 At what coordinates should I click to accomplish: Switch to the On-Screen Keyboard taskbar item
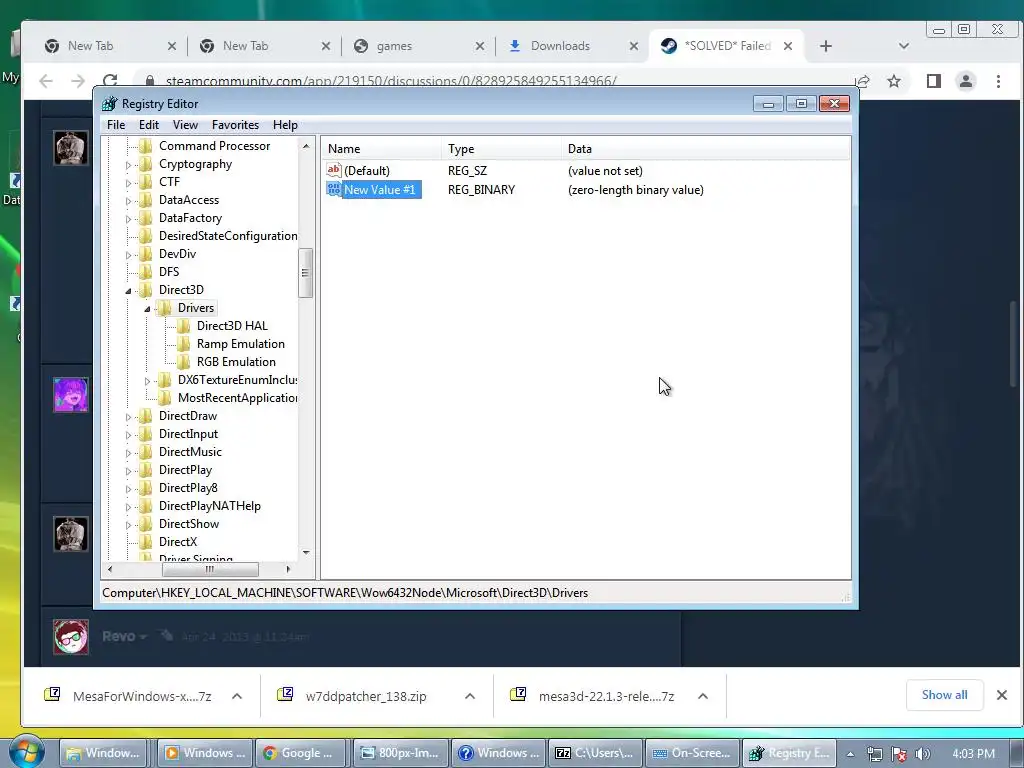pos(692,753)
